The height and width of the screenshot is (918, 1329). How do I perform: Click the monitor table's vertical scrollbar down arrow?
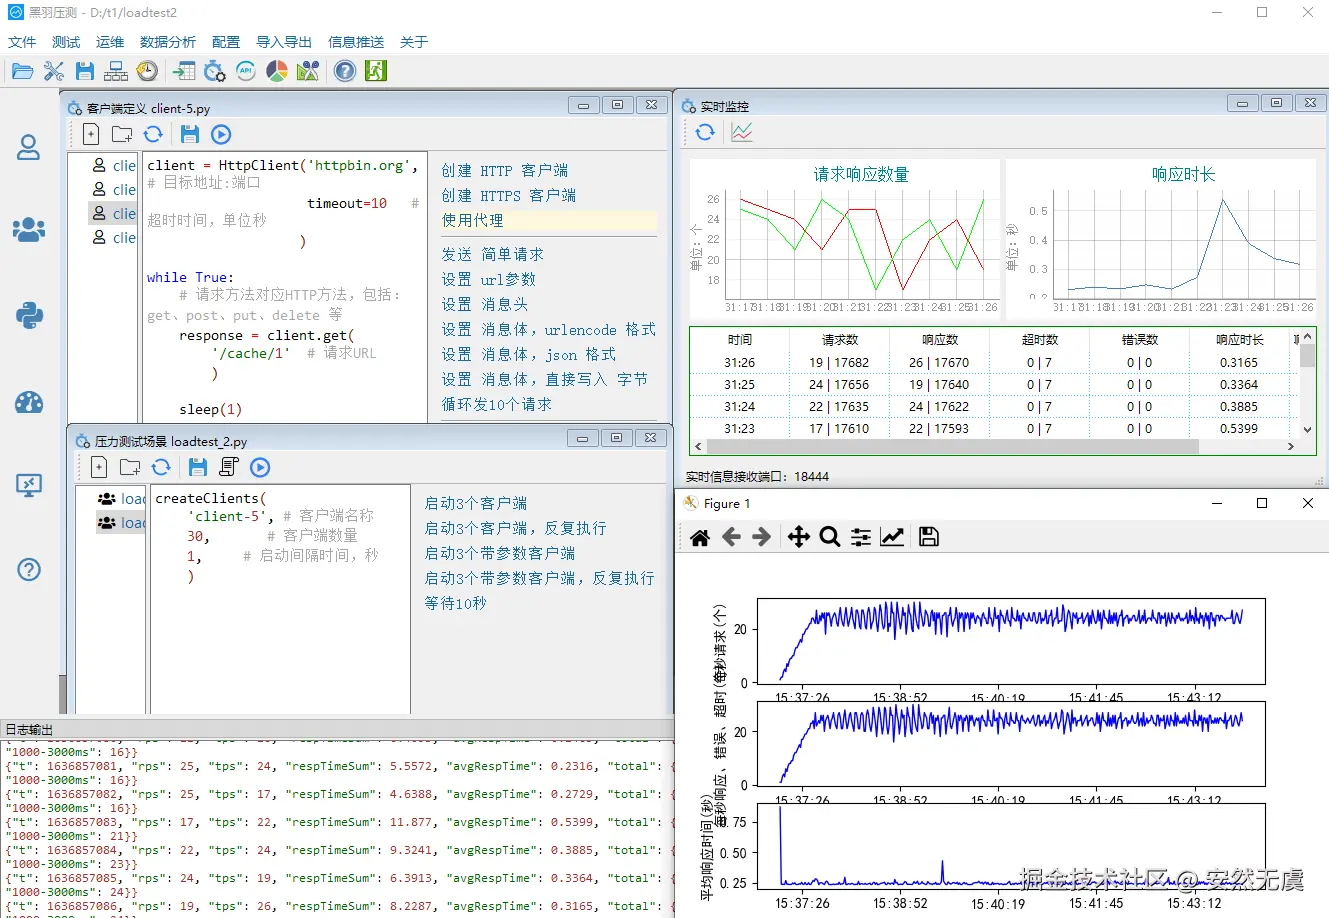1306,430
